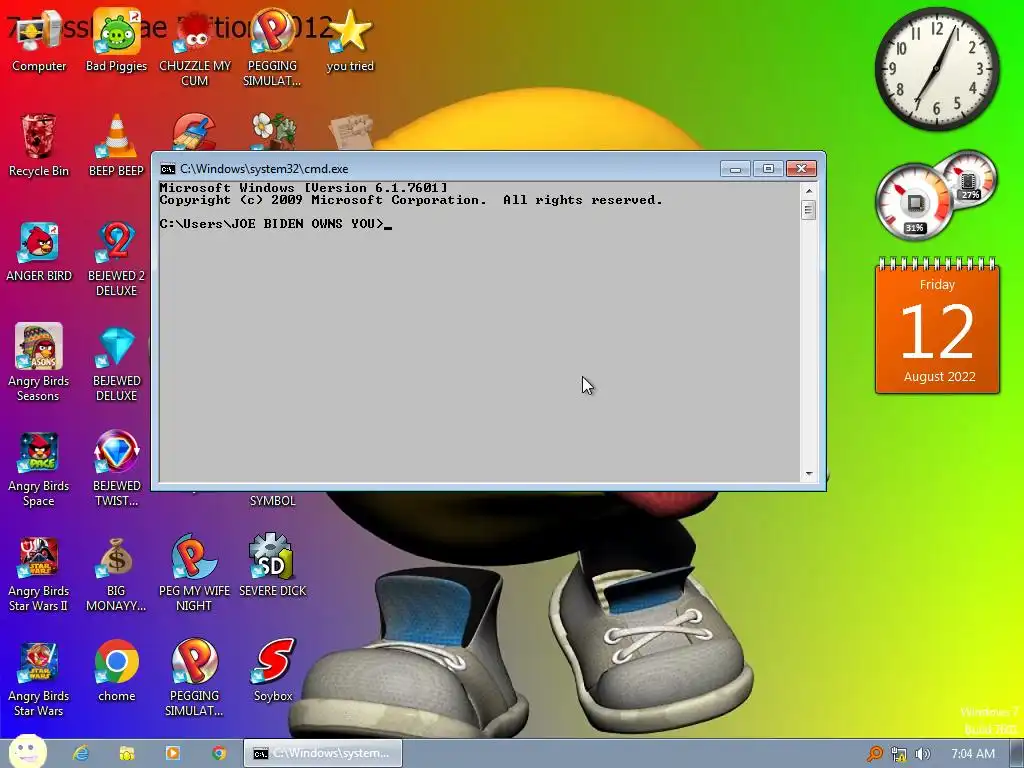Screen dimensions: 1024x768
Task: Click the orange magnifier tray icon
Action: (874, 754)
